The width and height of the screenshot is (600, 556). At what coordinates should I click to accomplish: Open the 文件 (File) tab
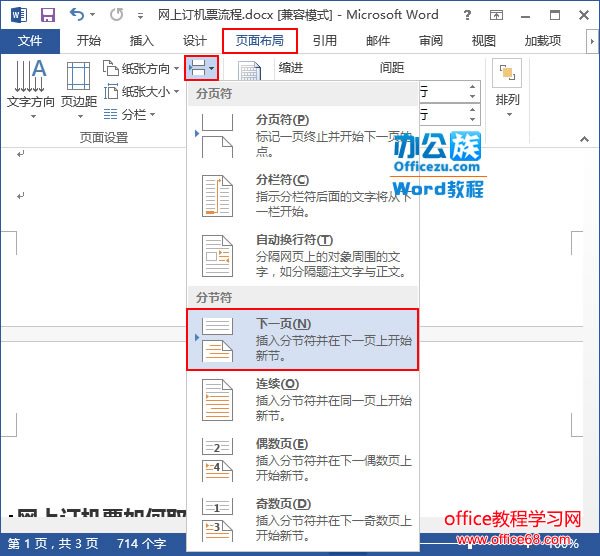[30, 41]
